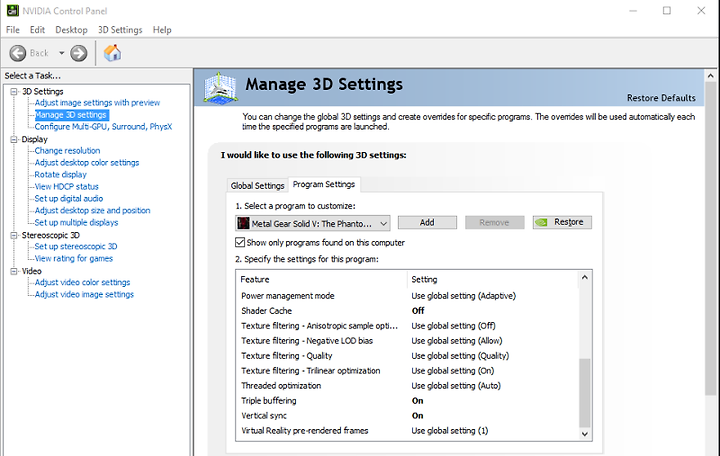This screenshot has width=720, height=456.
Task: Select Manage 3D settings in tree
Action: pos(71,115)
